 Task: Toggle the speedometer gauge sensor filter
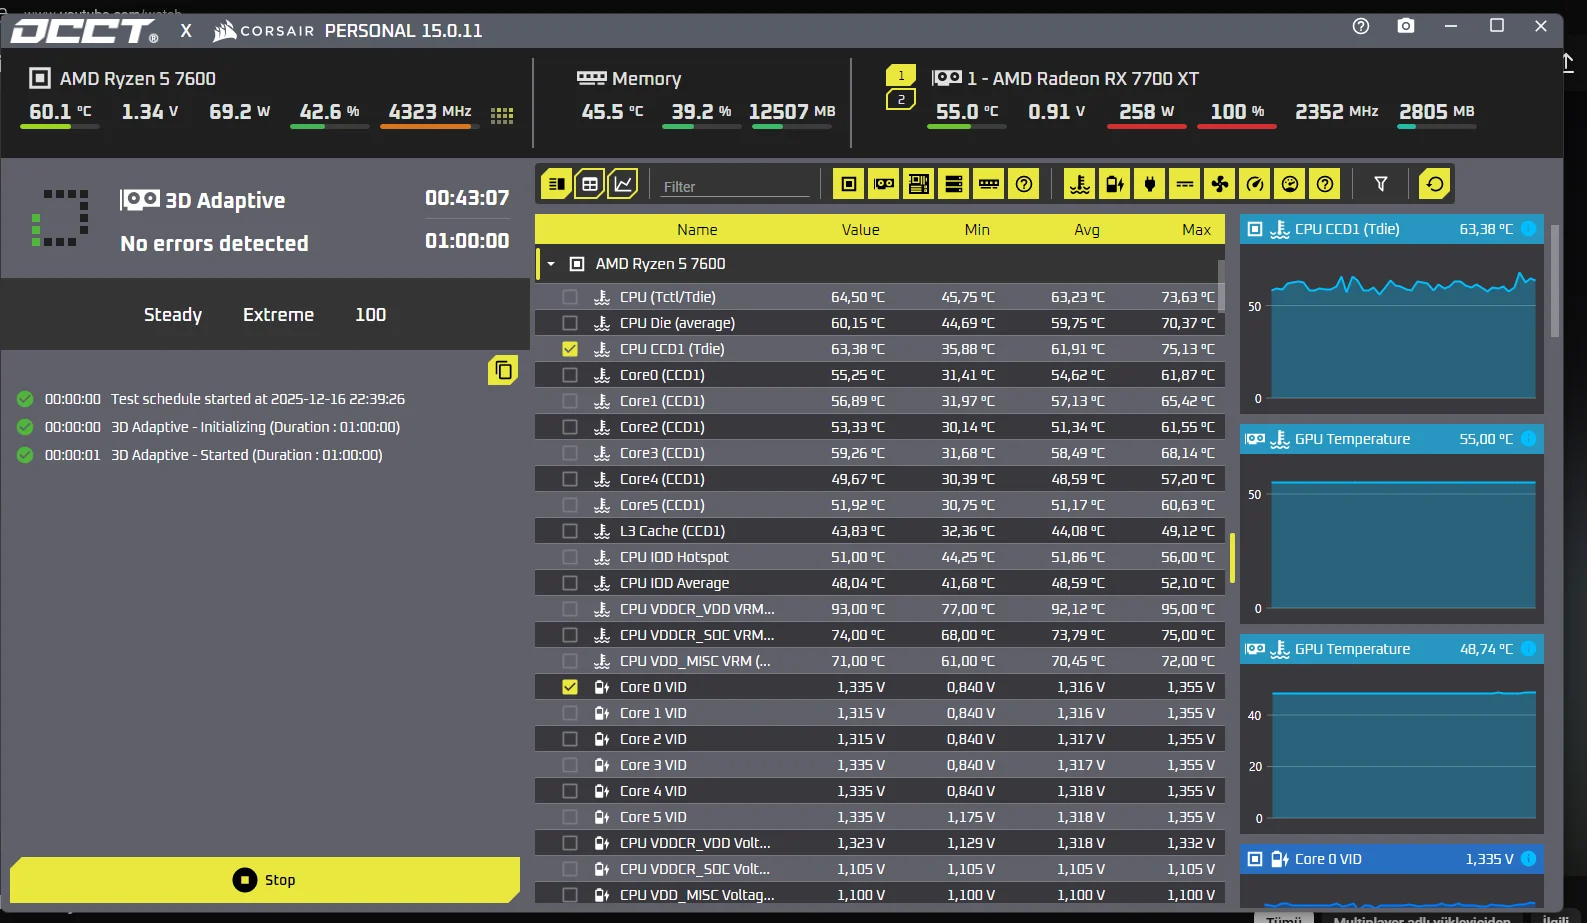point(1255,184)
